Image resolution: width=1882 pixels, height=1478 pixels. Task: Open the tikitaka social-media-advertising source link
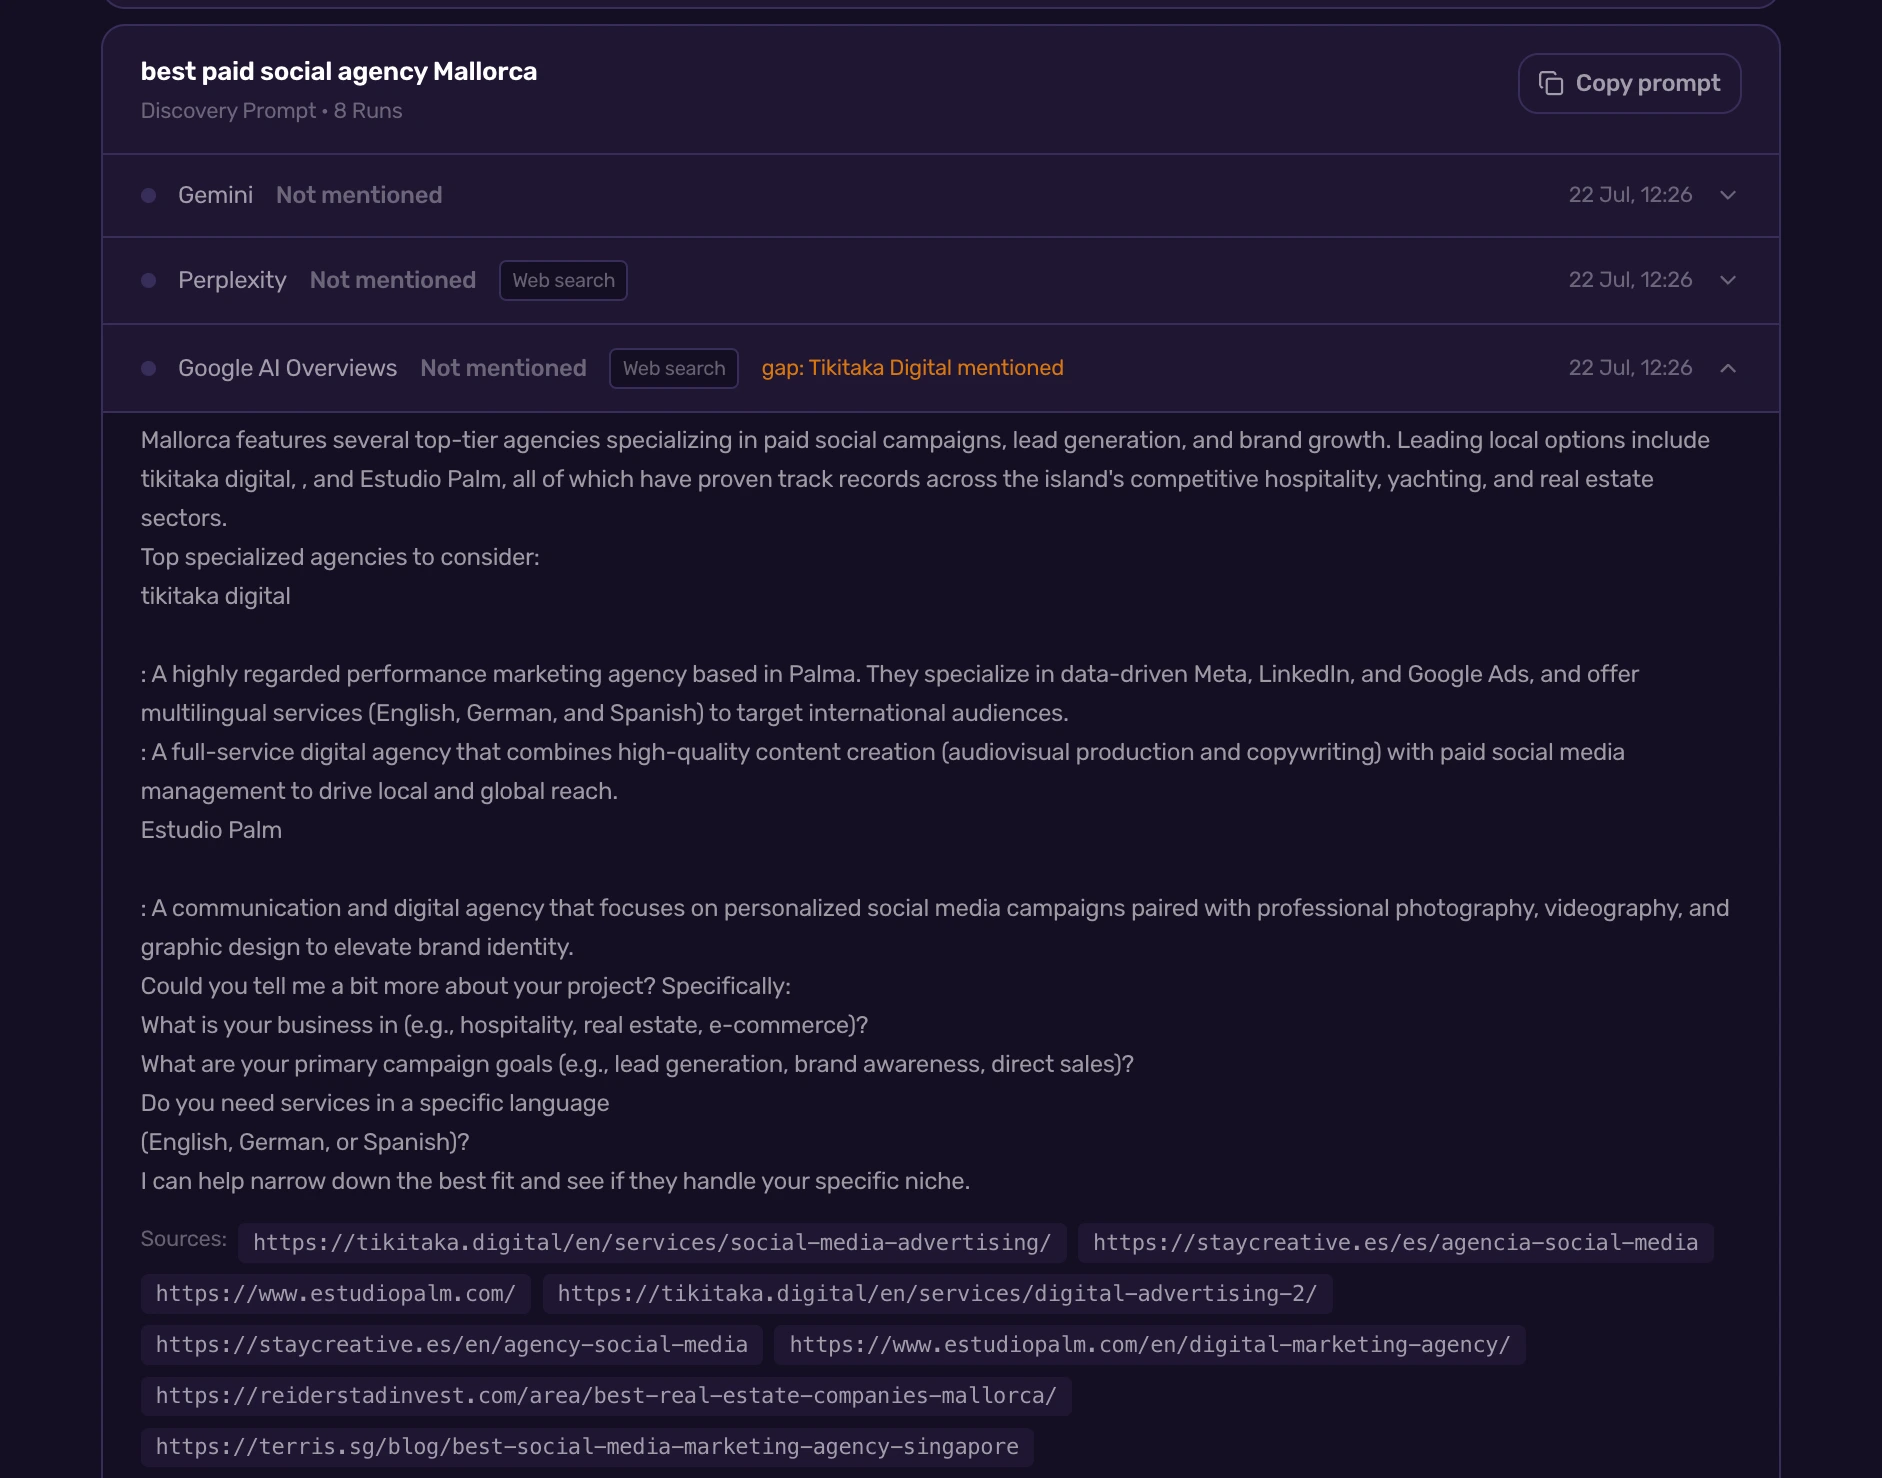pos(652,1242)
